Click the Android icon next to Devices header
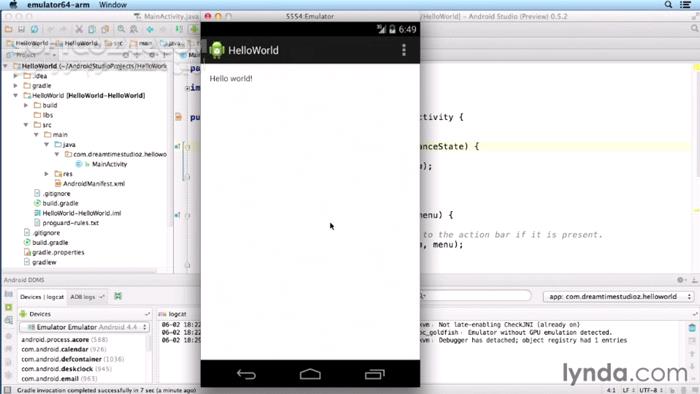 click(x=23, y=314)
